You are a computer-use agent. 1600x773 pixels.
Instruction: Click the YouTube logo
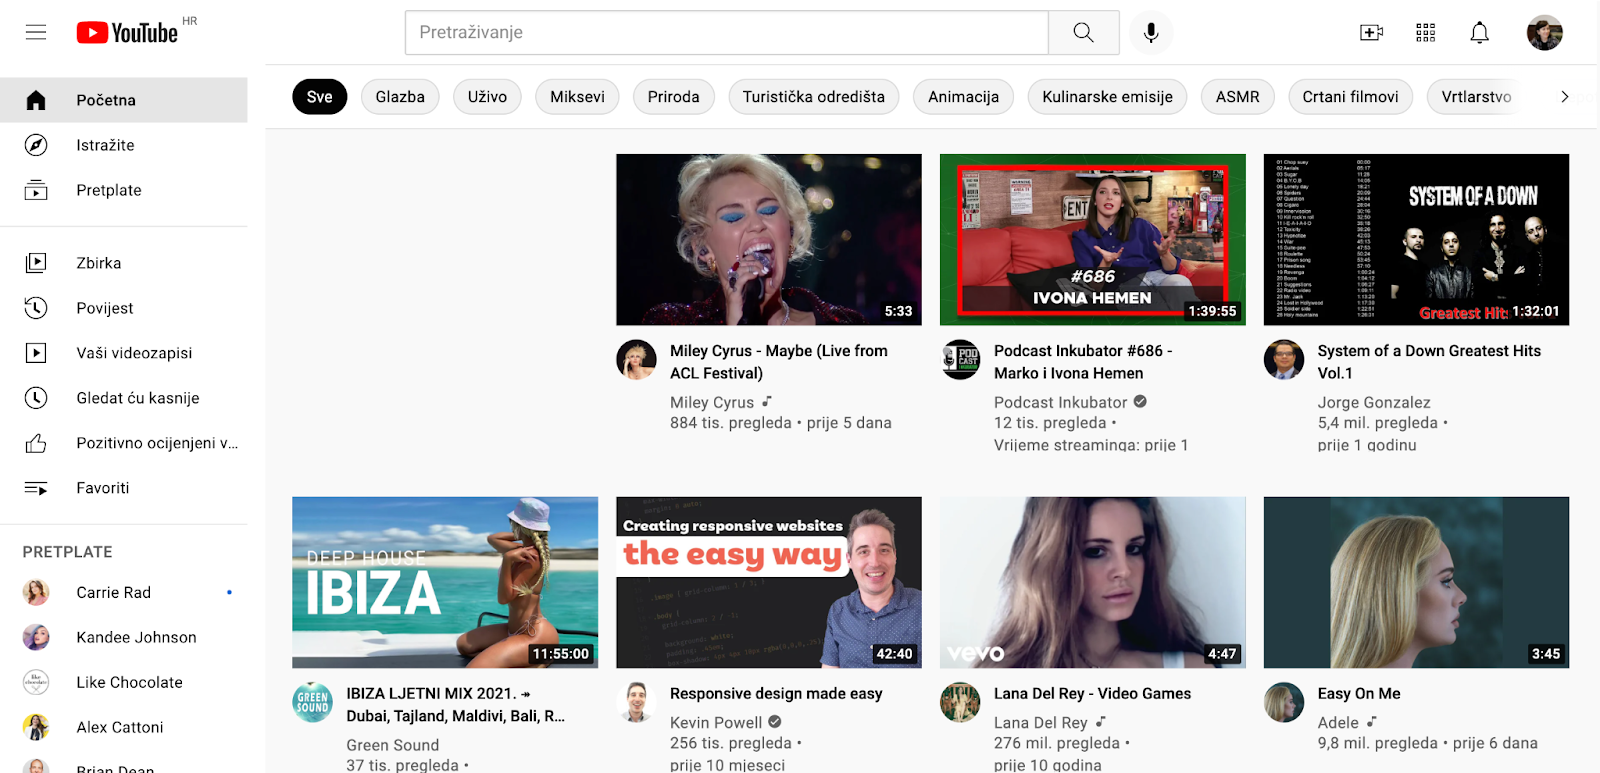127,32
